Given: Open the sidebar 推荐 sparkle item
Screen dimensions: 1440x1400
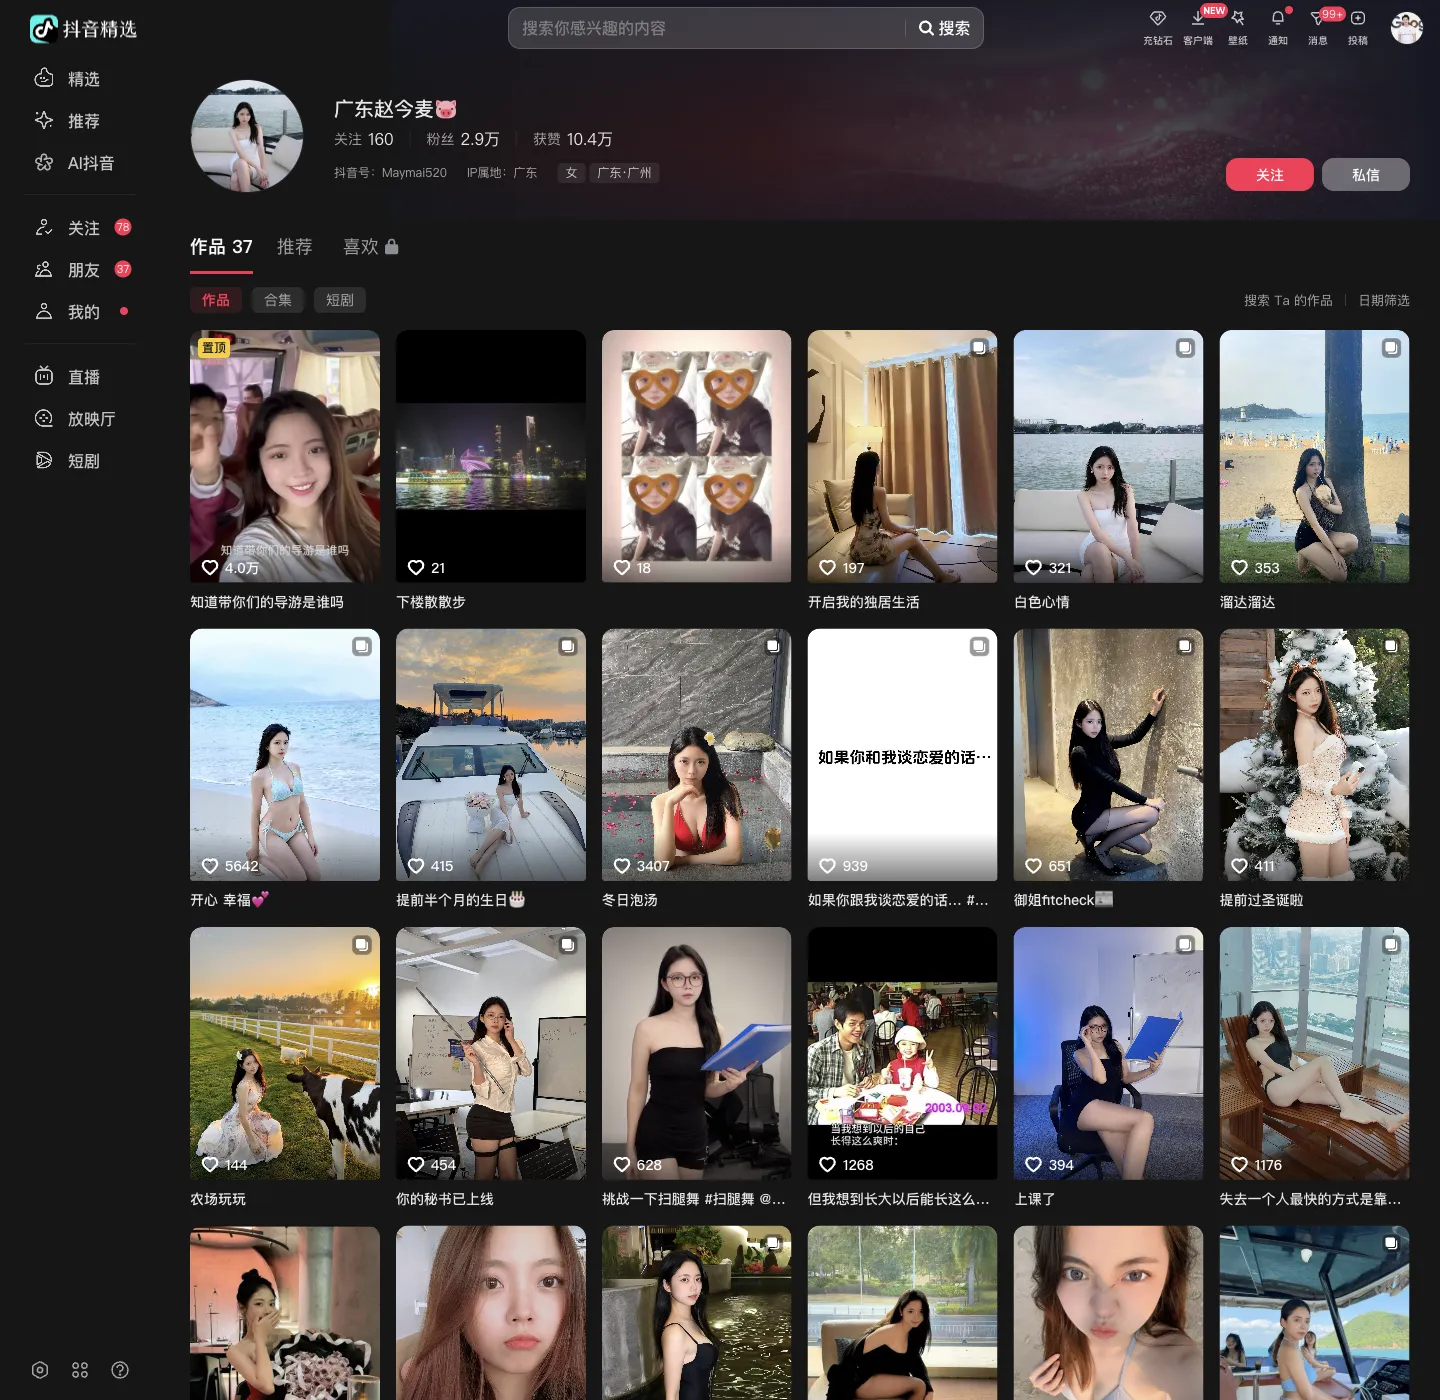Looking at the screenshot, I should click(80, 121).
